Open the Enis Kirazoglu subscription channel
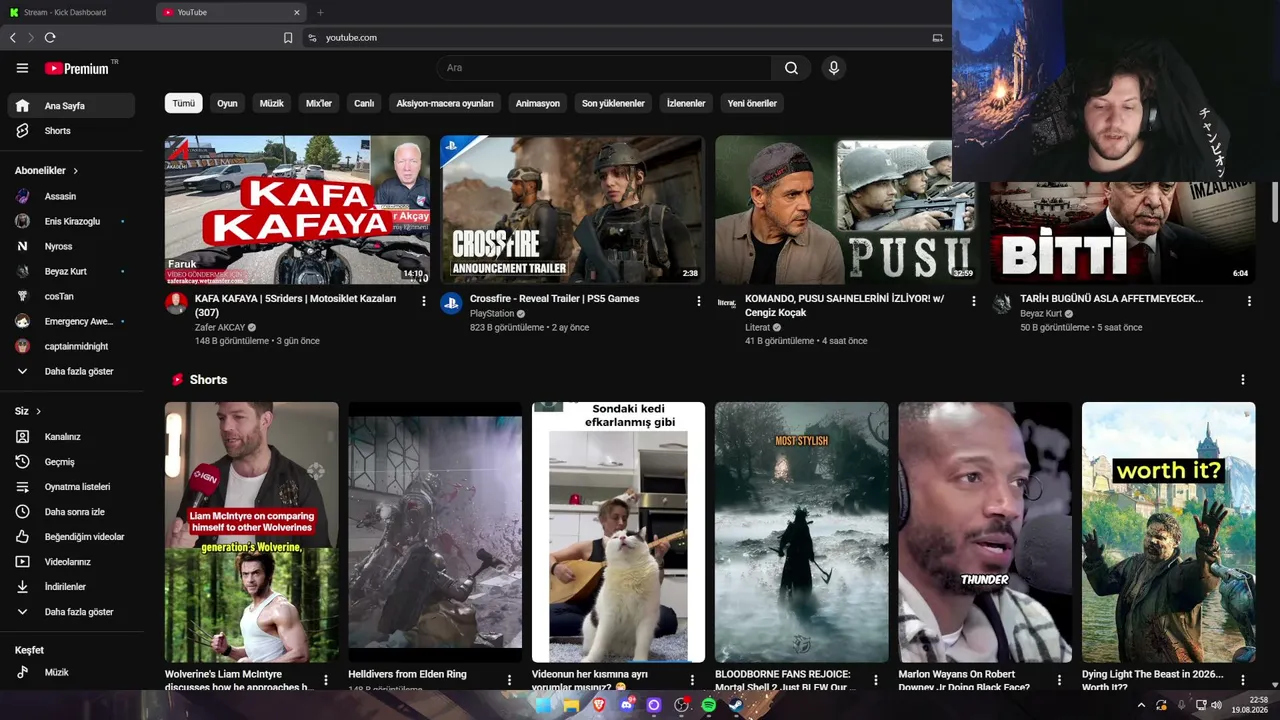Viewport: 1280px width, 720px height. click(x=71, y=221)
